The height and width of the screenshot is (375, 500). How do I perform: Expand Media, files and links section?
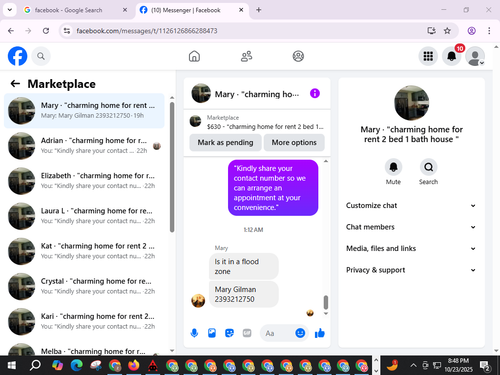pos(411,248)
